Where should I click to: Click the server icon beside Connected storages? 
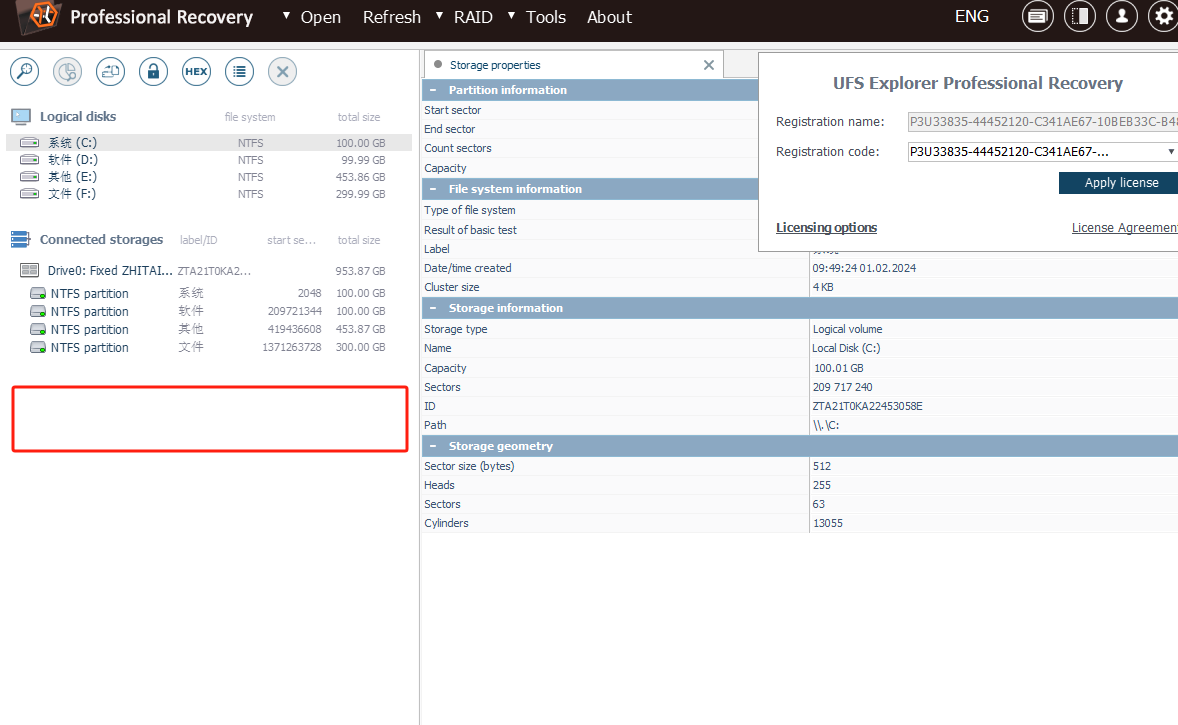(20, 240)
